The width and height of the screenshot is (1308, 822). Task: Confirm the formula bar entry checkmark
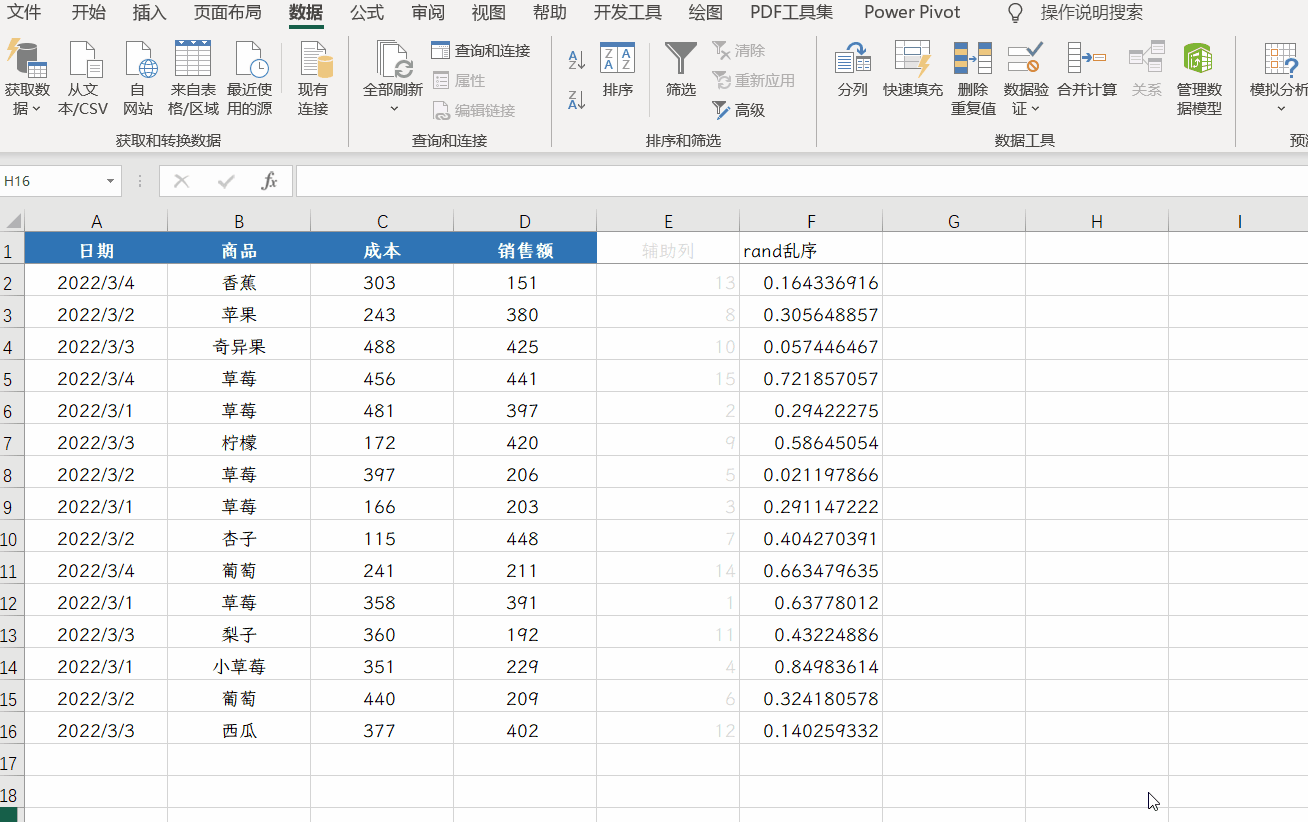pyautogui.click(x=226, y=181)
